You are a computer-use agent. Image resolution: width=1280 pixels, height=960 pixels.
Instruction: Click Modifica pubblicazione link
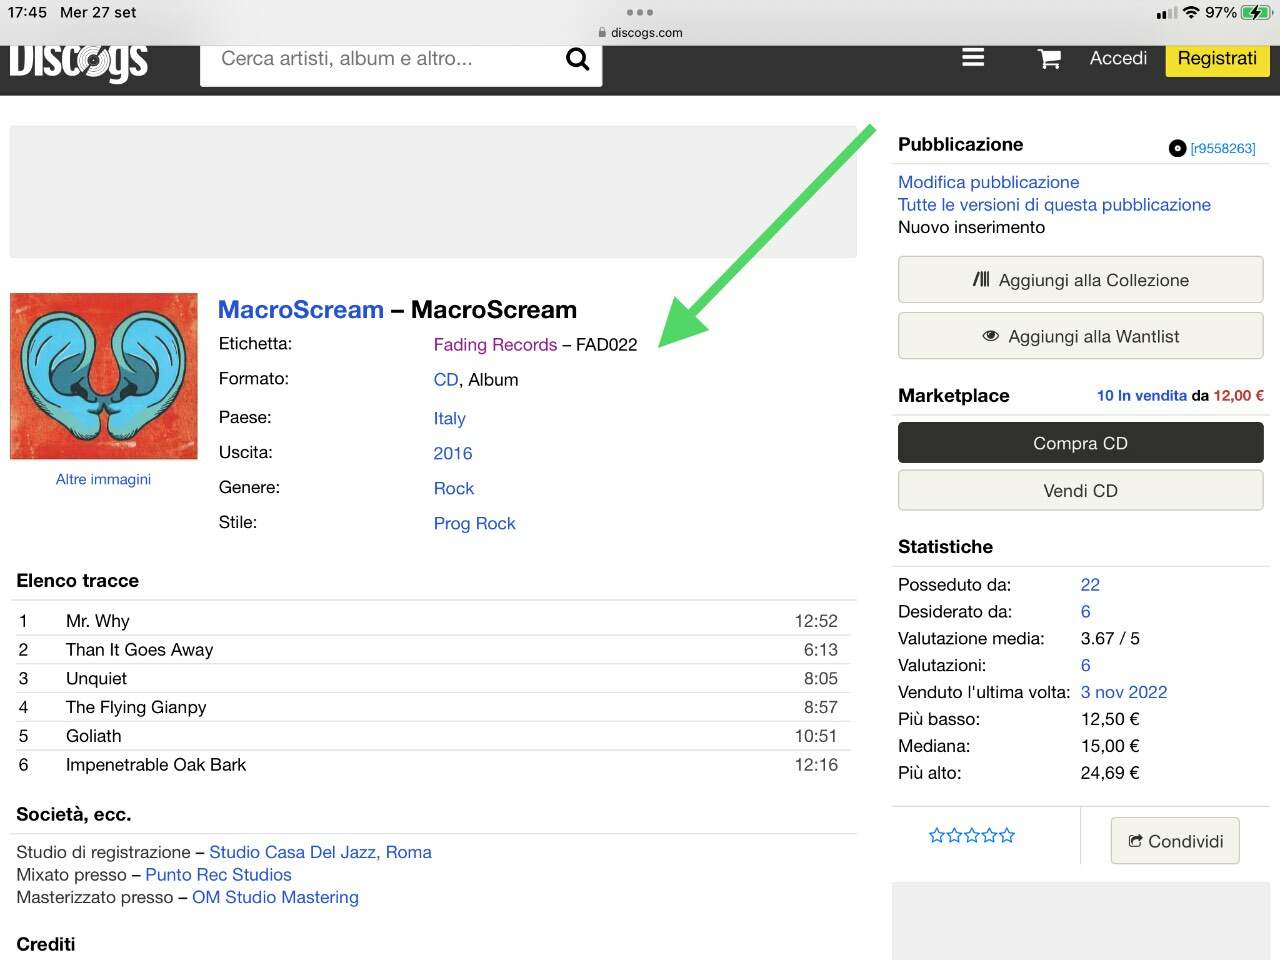988,182
